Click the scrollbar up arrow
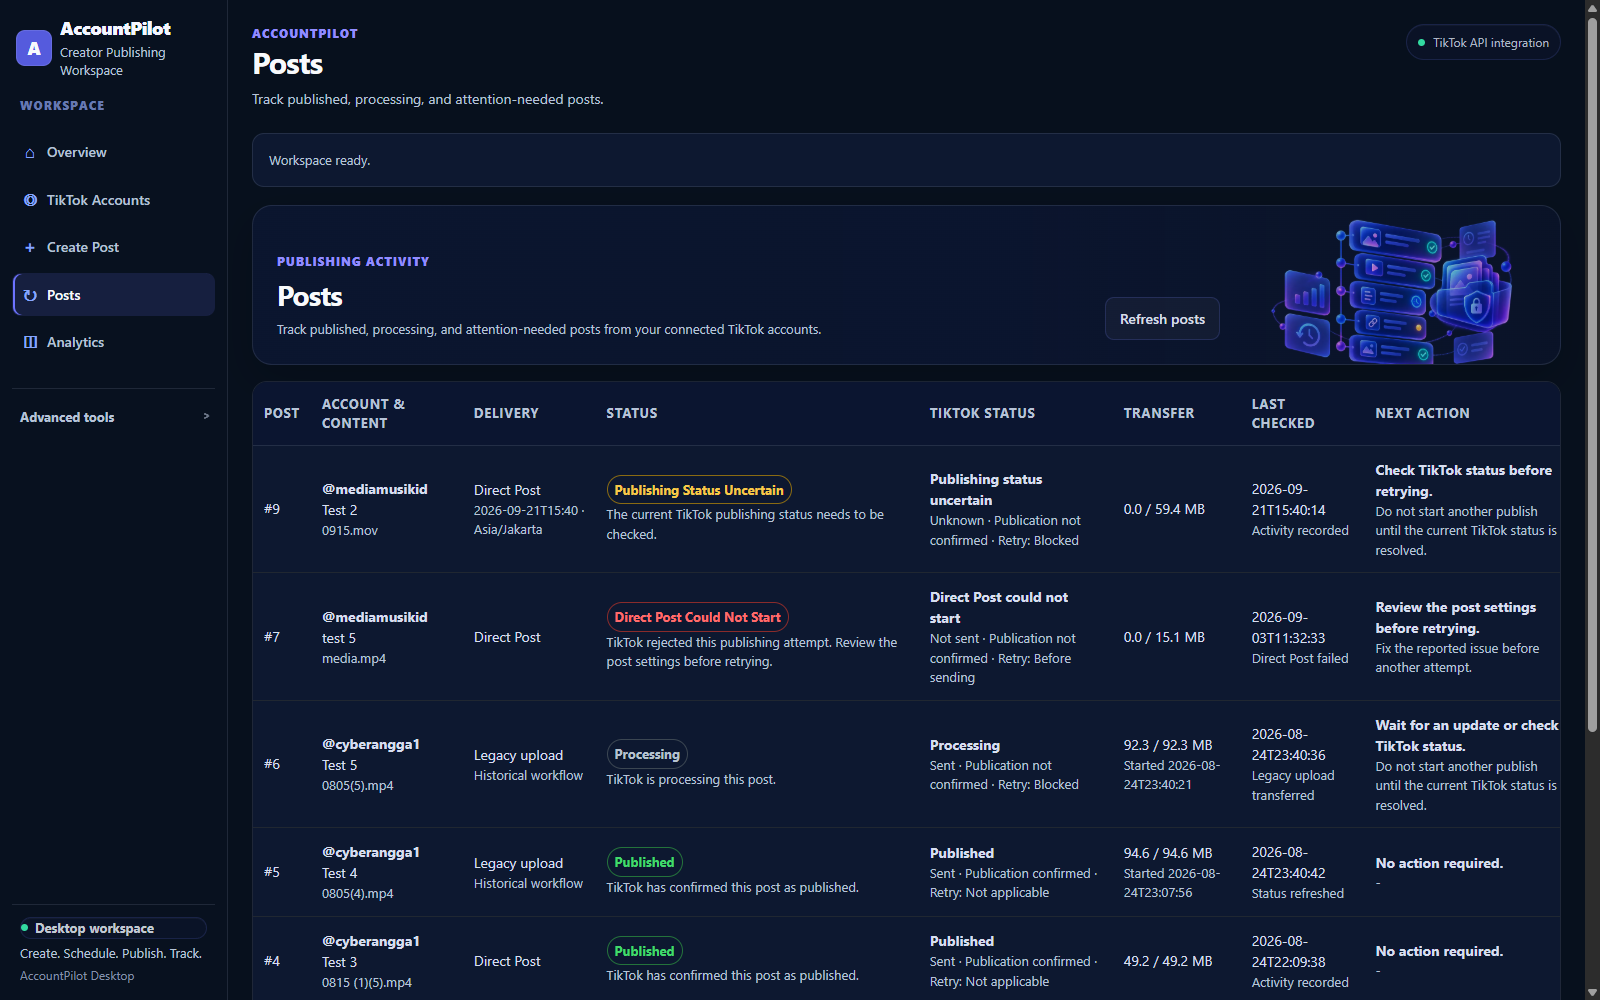 tap(1593, 7)
